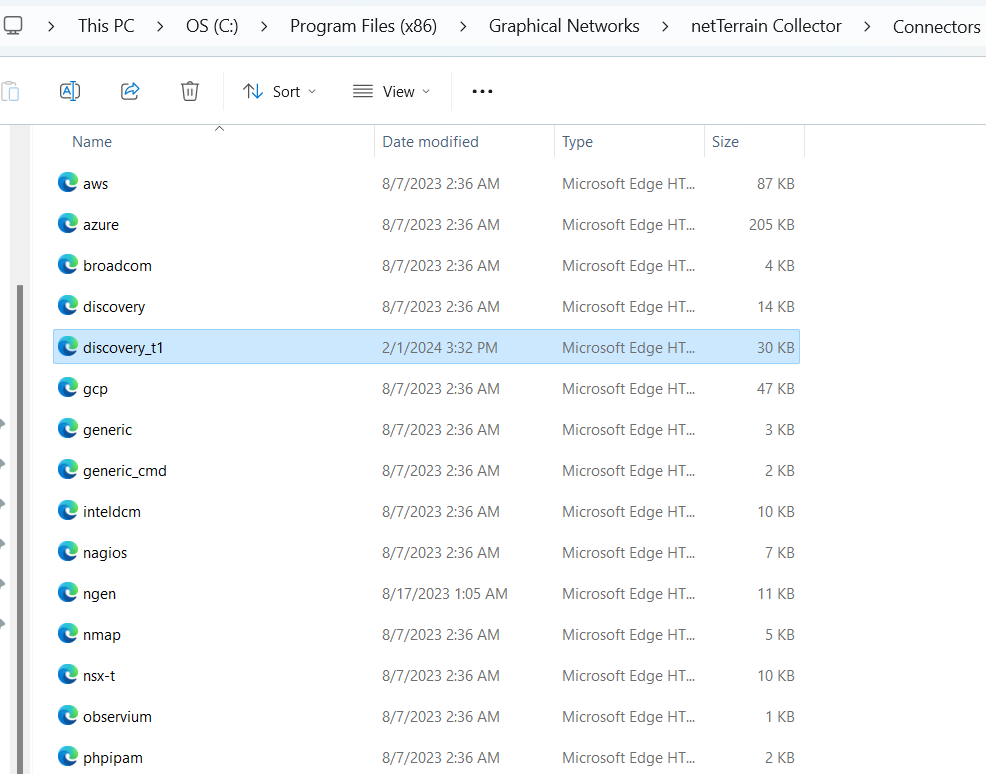Go to OS (C:) in address bar
Screen dimensions: 986x774
click(x=212, y=26)
